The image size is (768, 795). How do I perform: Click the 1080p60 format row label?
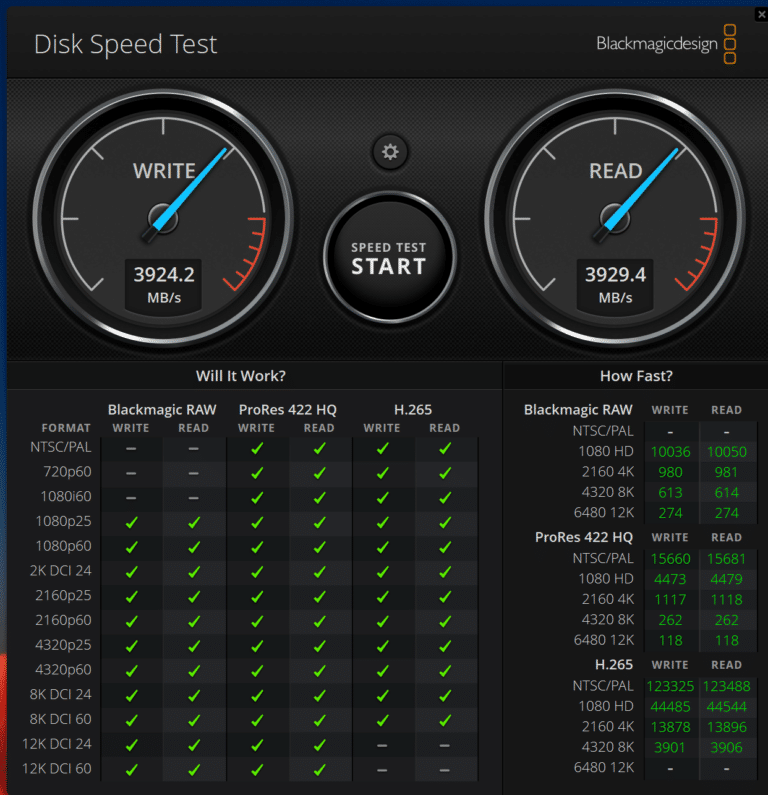(63, 546)
